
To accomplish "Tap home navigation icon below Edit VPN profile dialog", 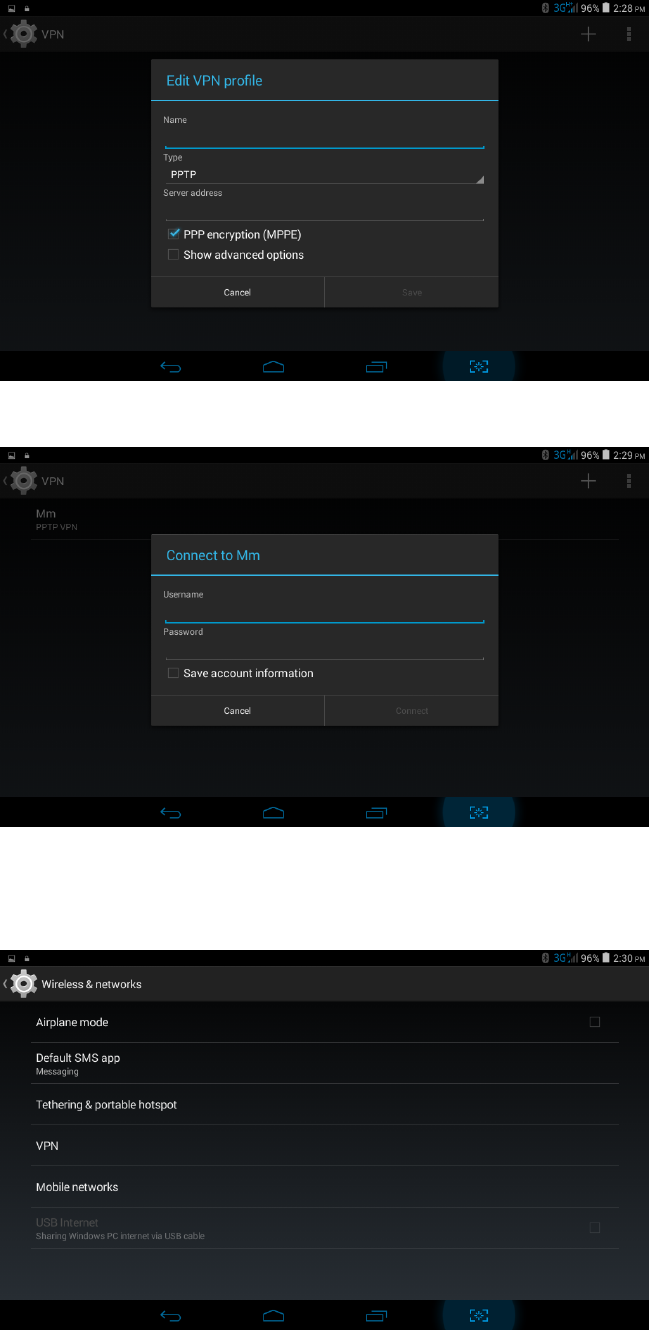I will click(274, 367).
